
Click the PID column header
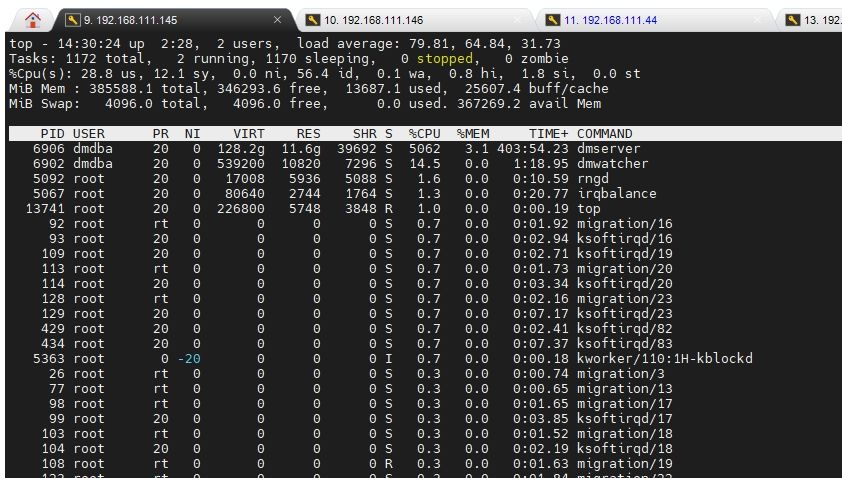[53, 134]
